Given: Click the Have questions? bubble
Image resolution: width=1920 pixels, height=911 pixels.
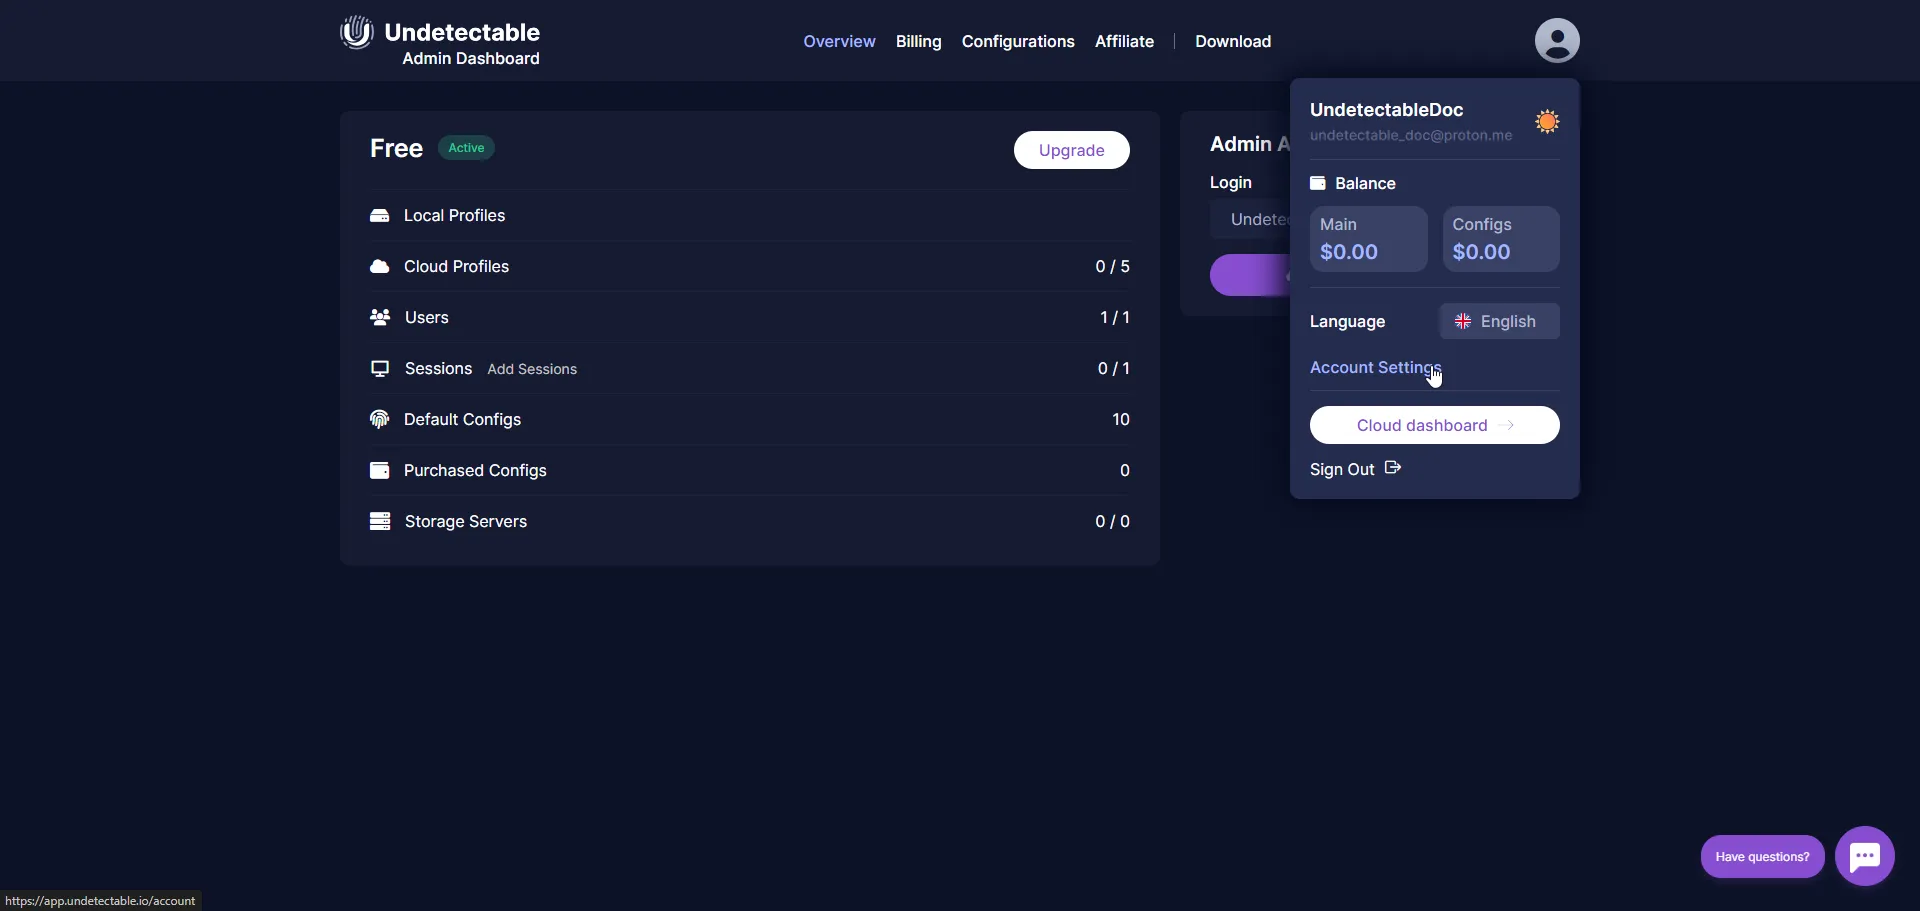Looking at the screenshot, I should click(1762, 857).
